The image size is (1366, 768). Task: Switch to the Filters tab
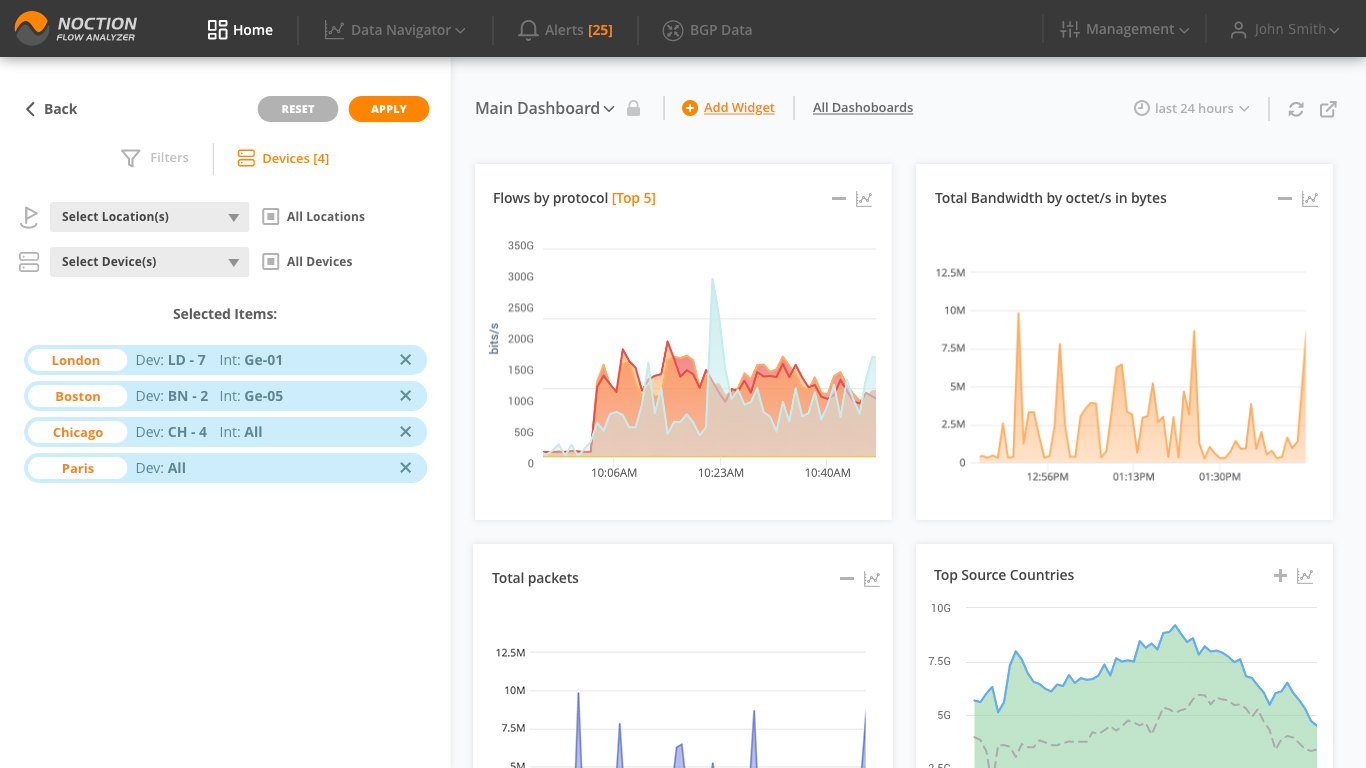pyautogui.click(x=155, y=158)
